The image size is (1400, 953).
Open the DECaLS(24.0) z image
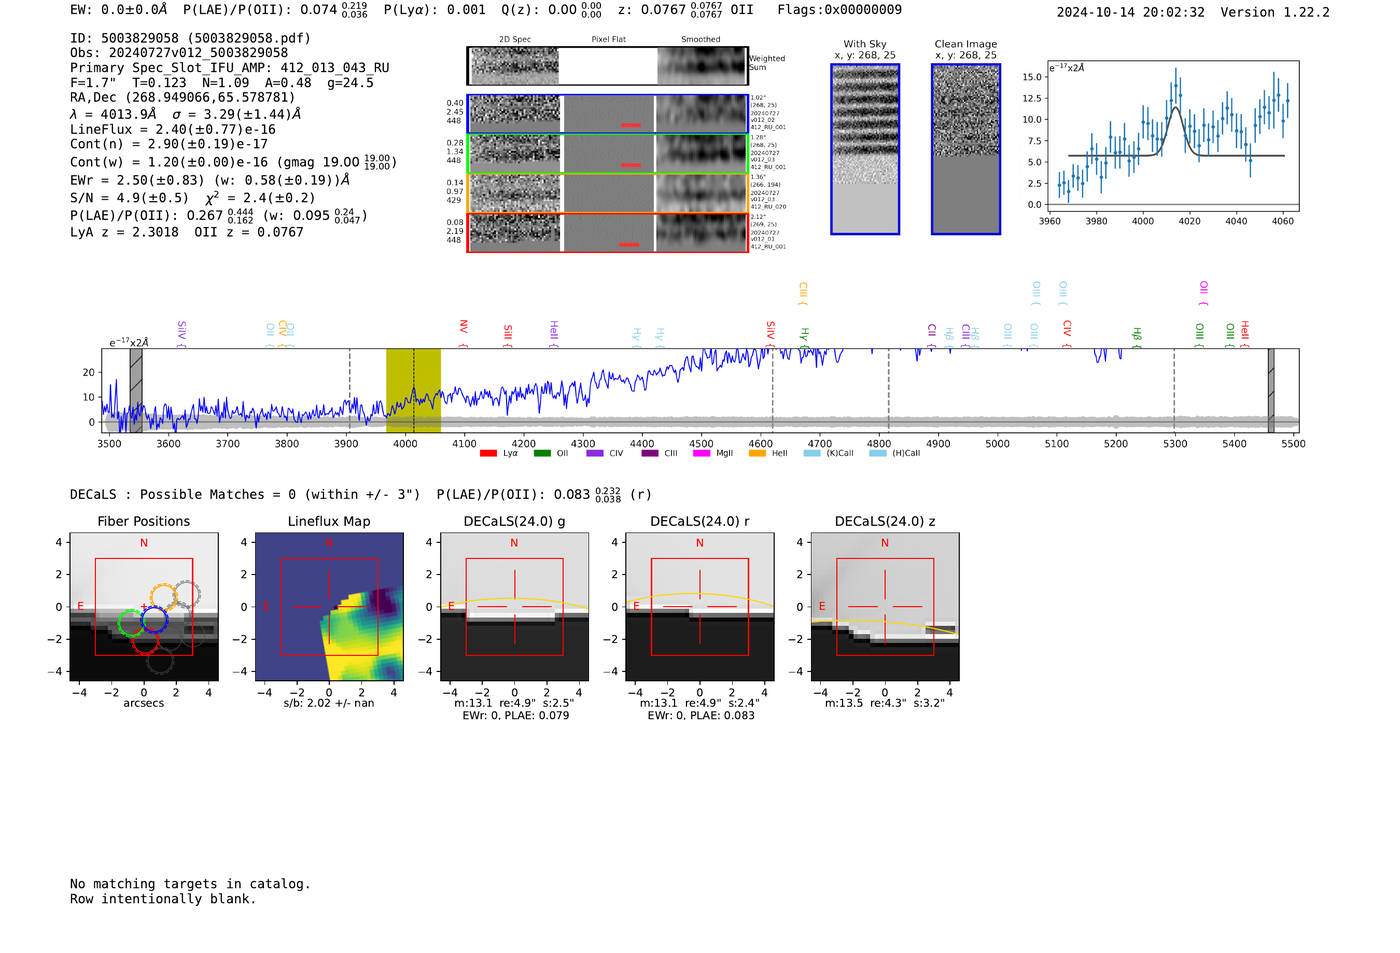coord(885,606)
